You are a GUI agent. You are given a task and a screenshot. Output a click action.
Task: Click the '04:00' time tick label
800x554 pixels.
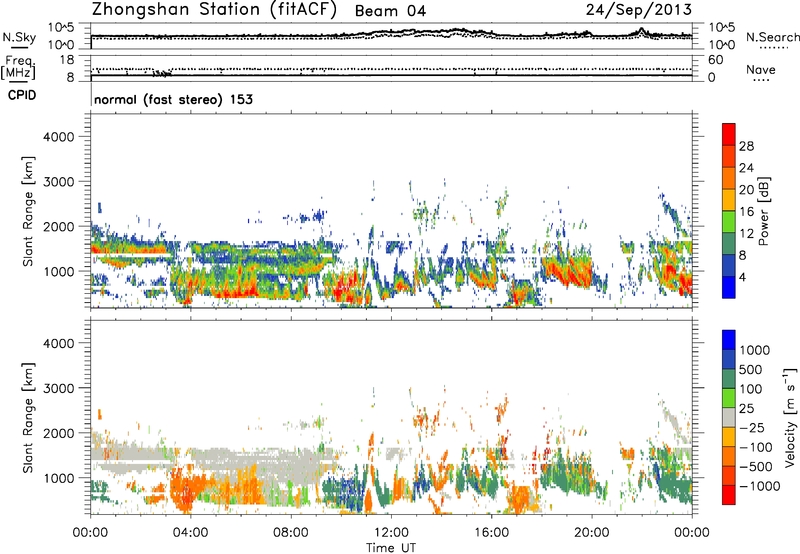tap(190, 533)
